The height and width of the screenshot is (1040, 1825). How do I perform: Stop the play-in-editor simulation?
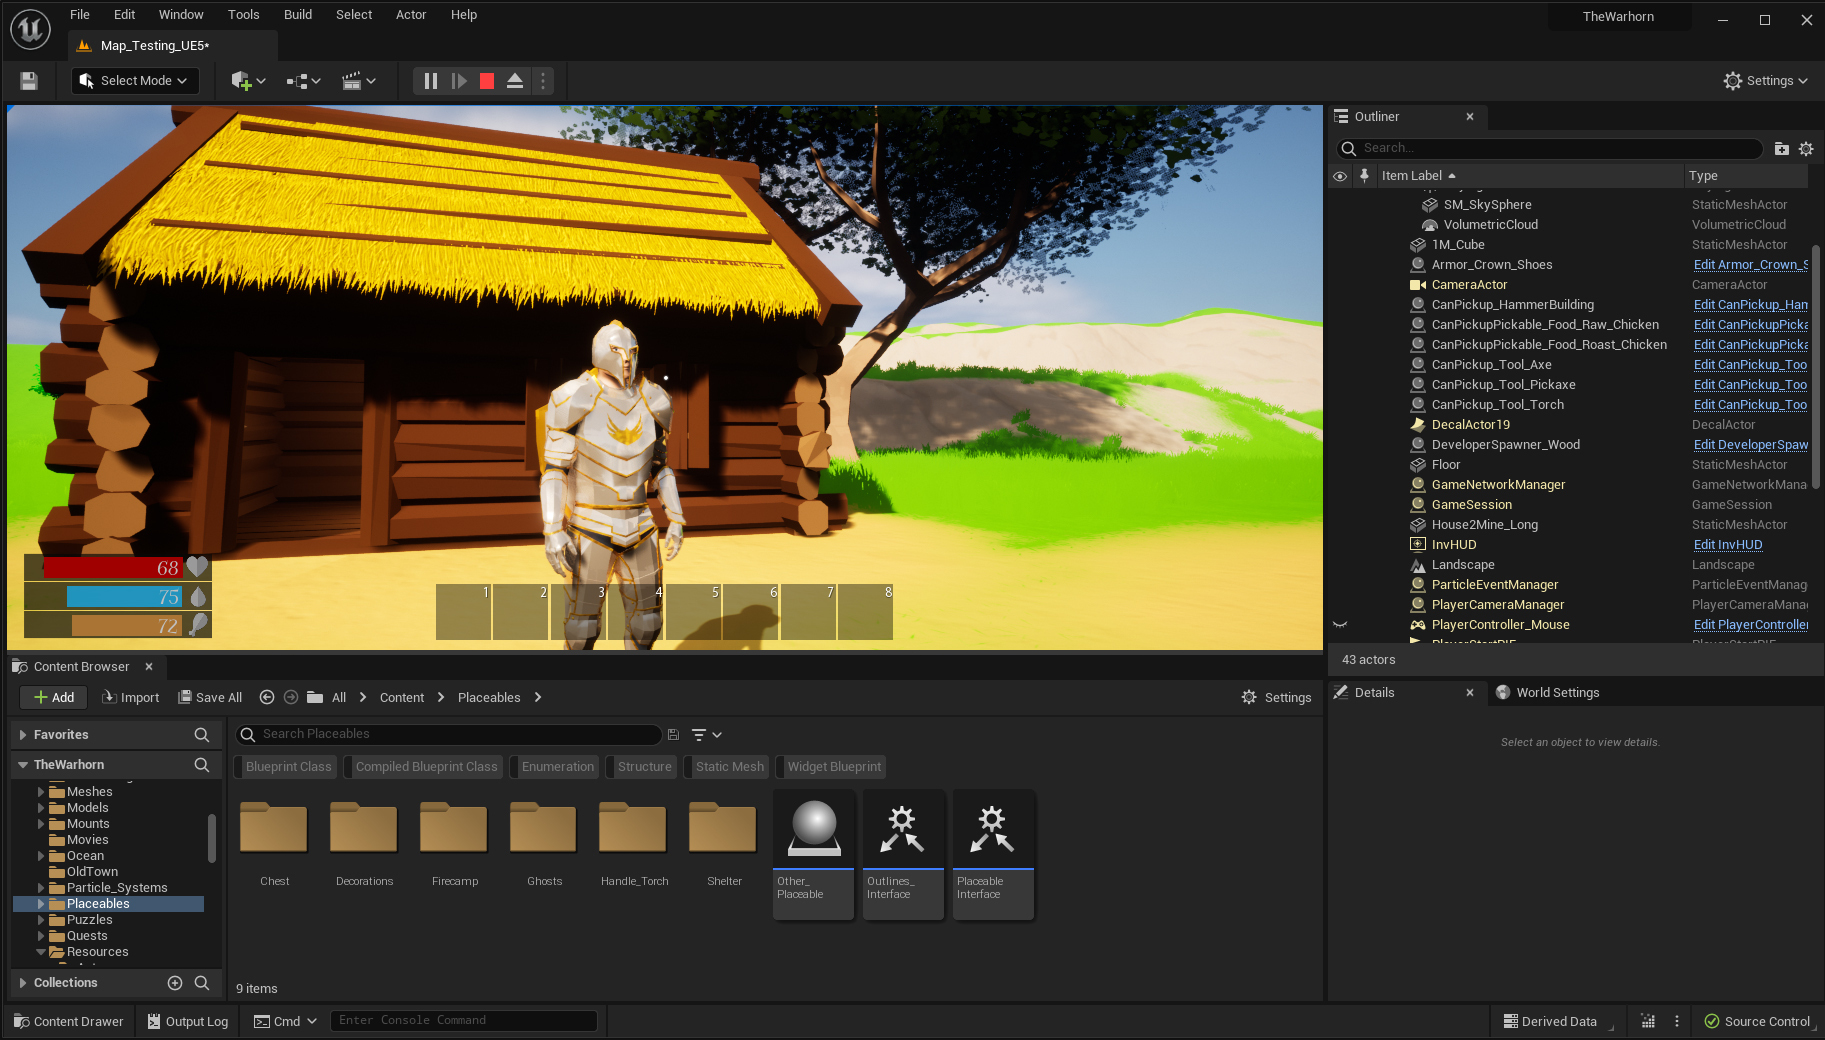pos(487,81)
